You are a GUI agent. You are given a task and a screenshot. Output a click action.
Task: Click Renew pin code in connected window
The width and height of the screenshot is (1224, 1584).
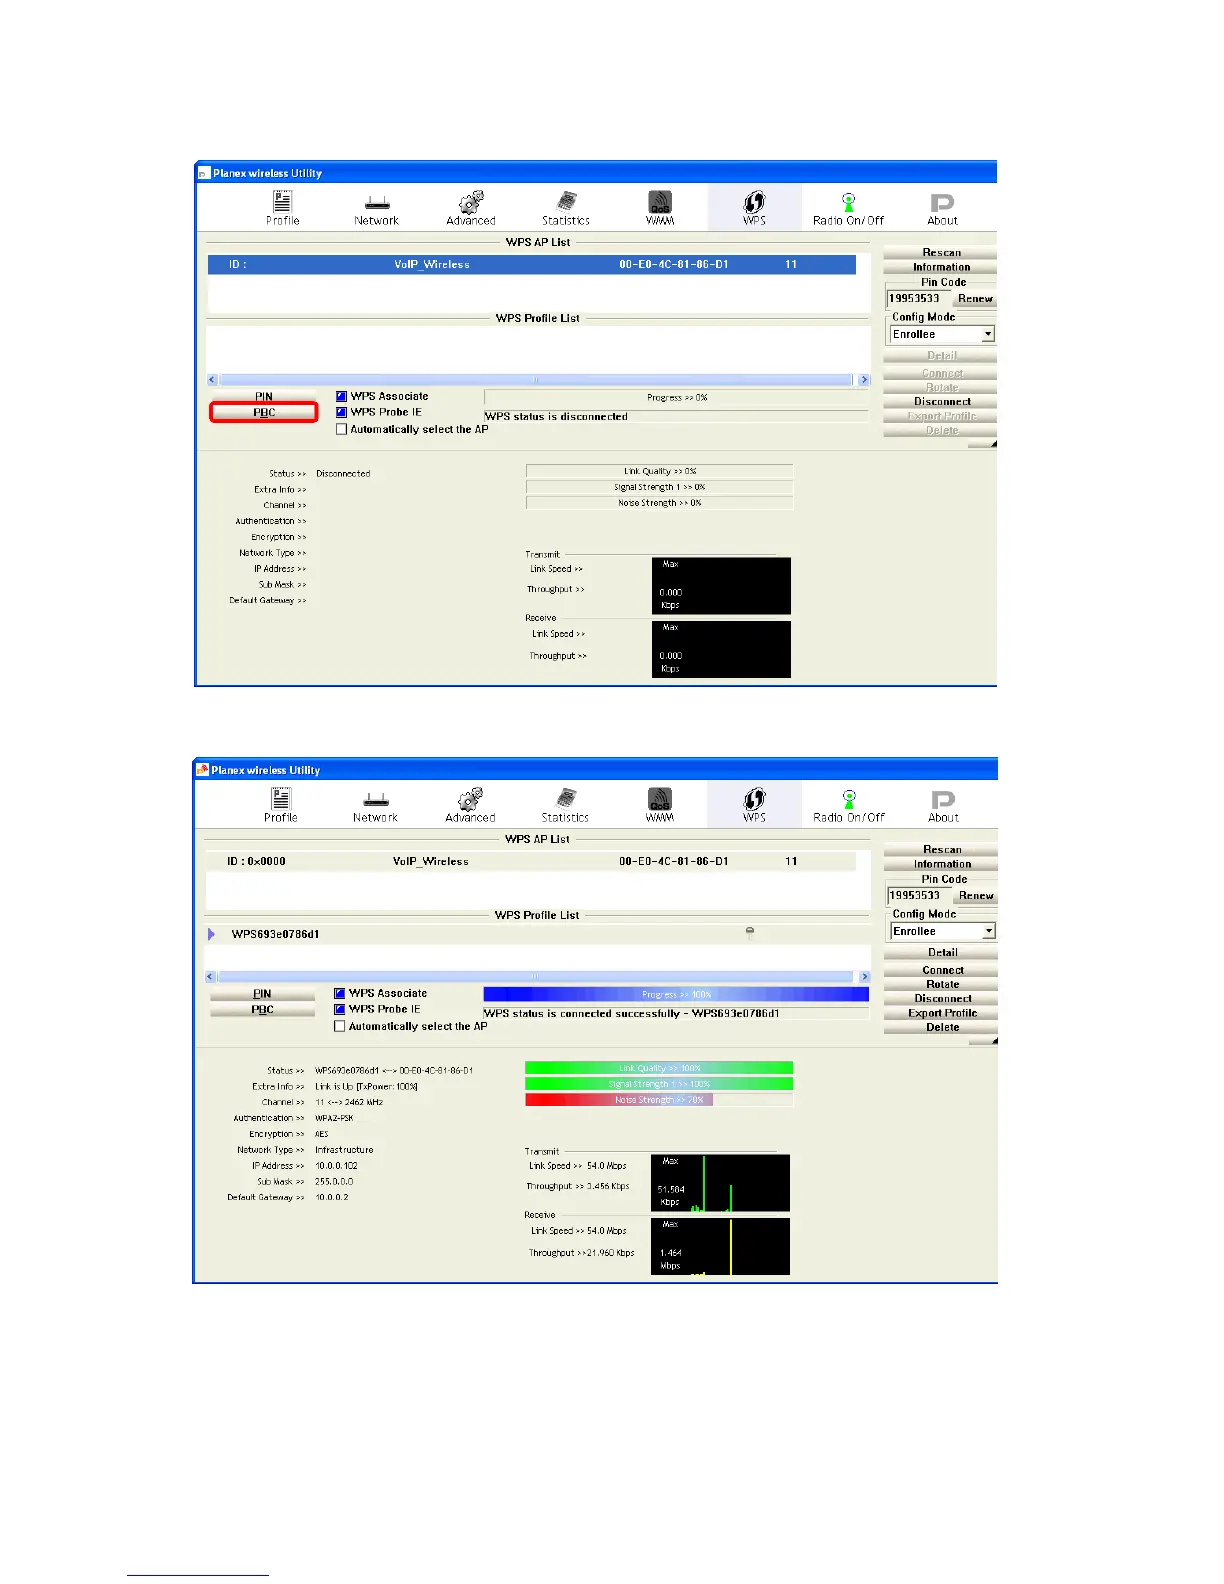click(975, 895)
